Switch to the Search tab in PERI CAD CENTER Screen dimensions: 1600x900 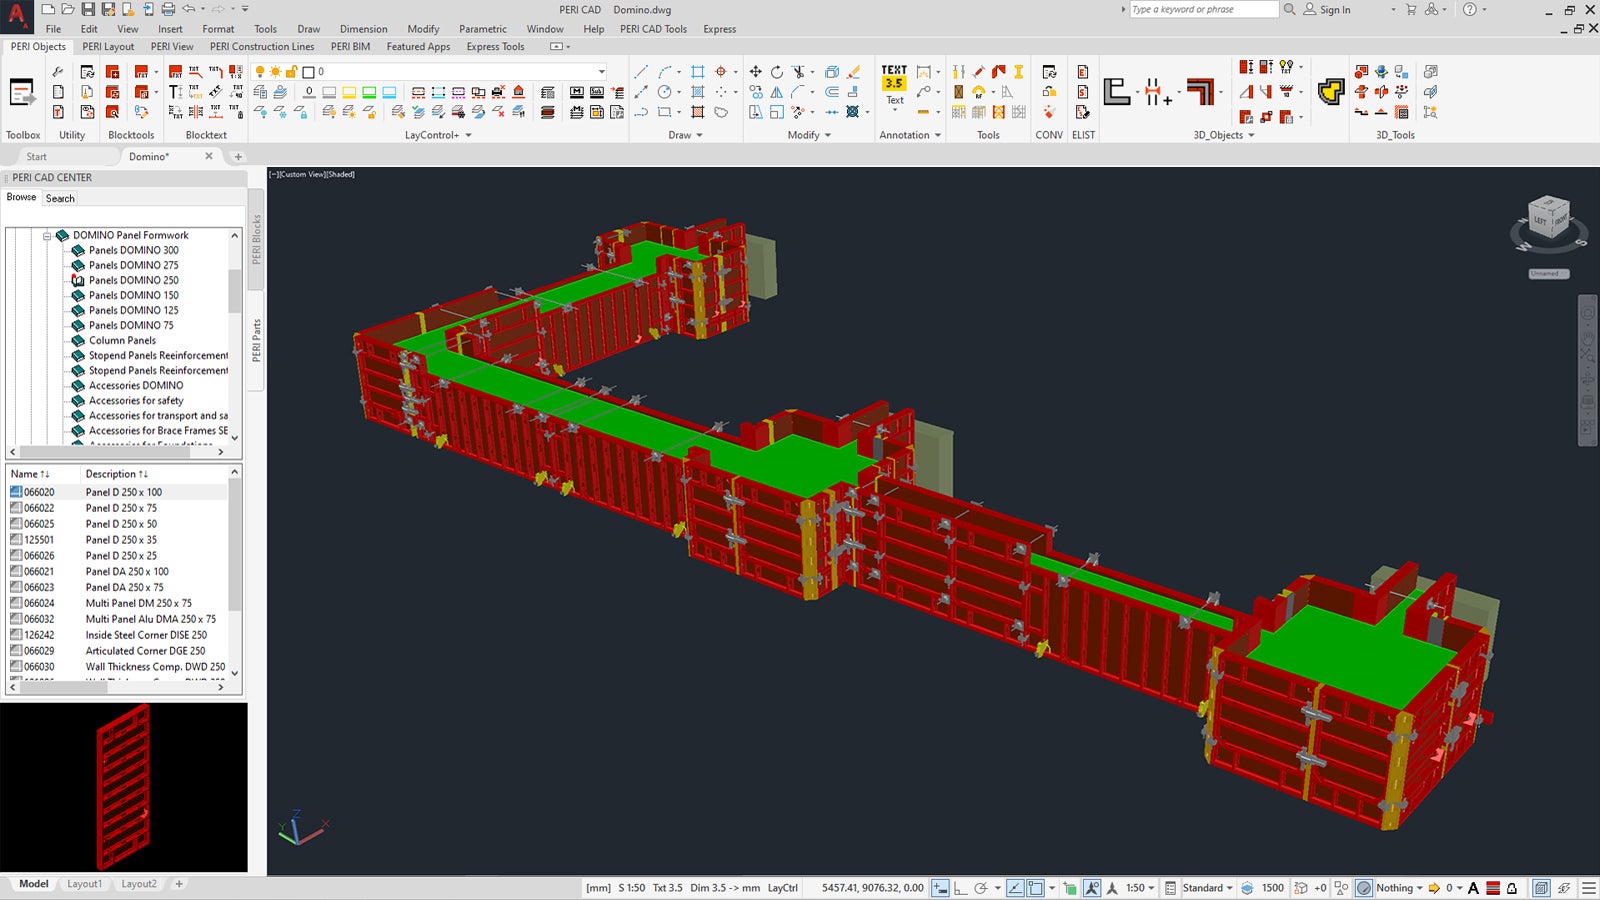pos(60,198)
